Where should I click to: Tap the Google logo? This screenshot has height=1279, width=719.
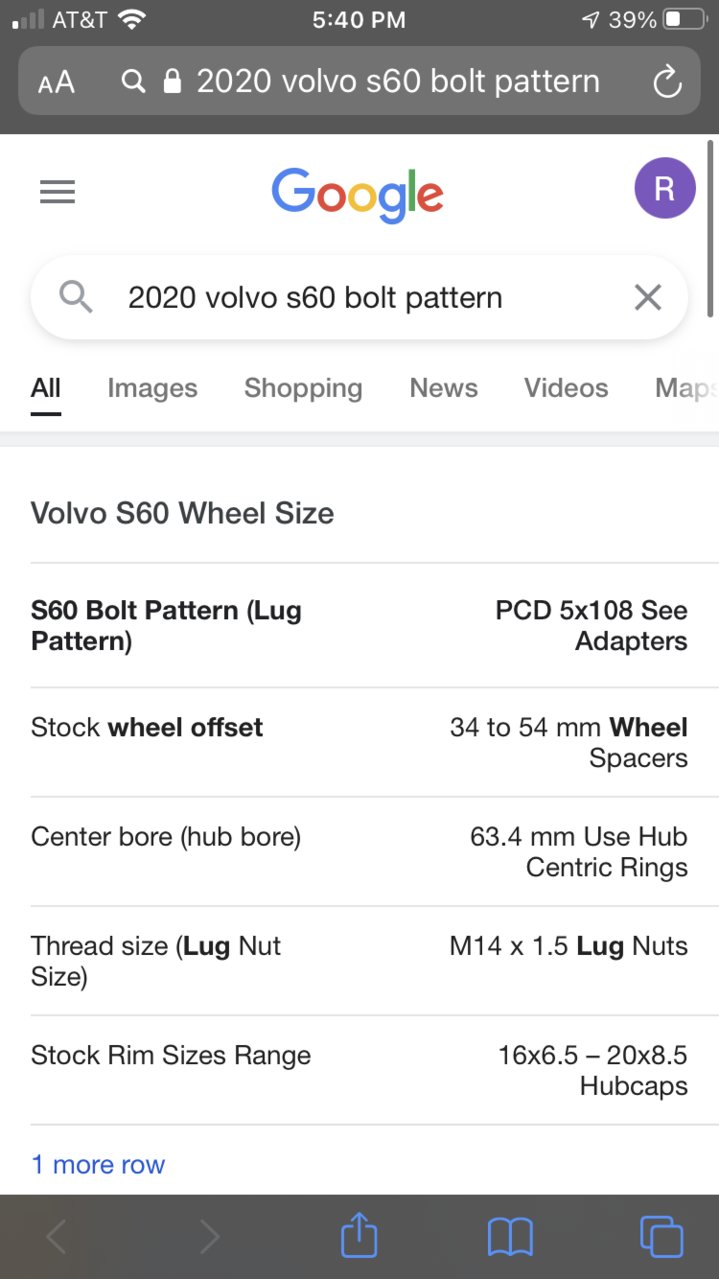[357, 194]
